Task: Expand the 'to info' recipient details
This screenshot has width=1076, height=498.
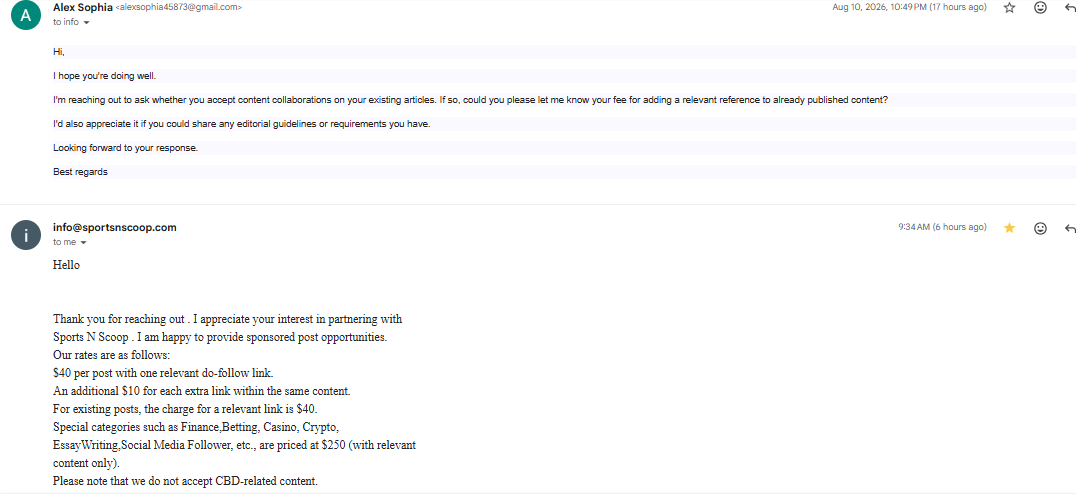Action: click(71, 22)
